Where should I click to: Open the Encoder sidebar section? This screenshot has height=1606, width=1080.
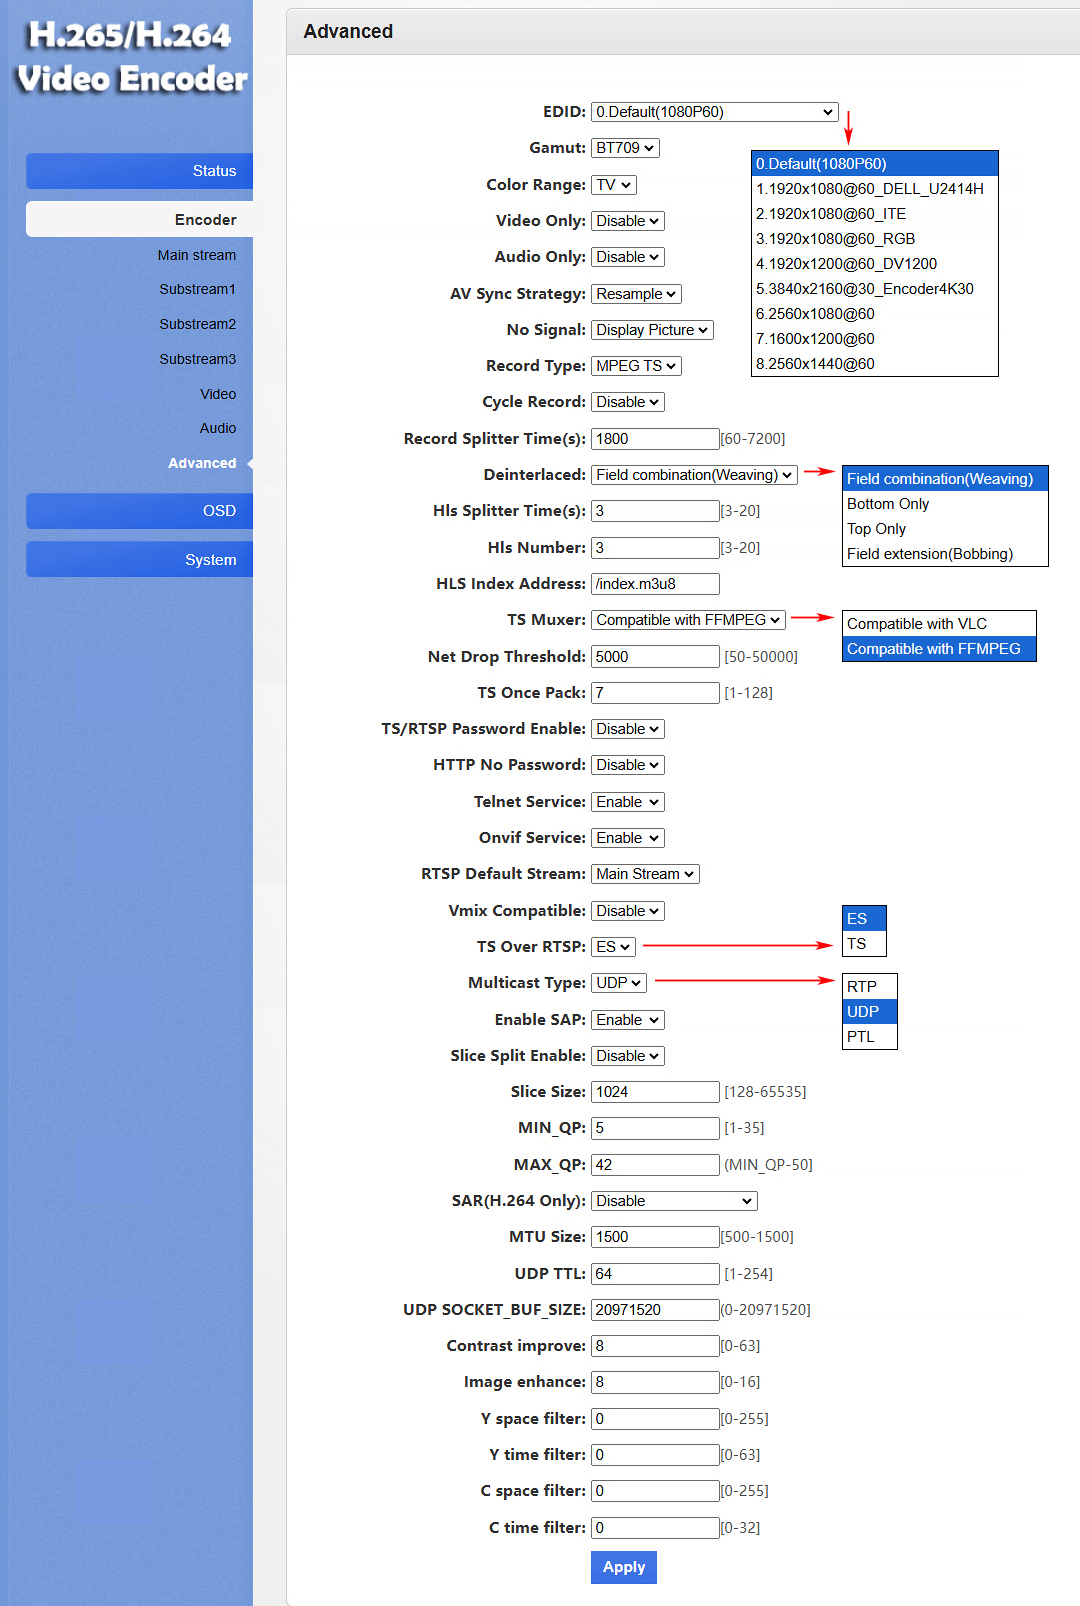[139, 219]
